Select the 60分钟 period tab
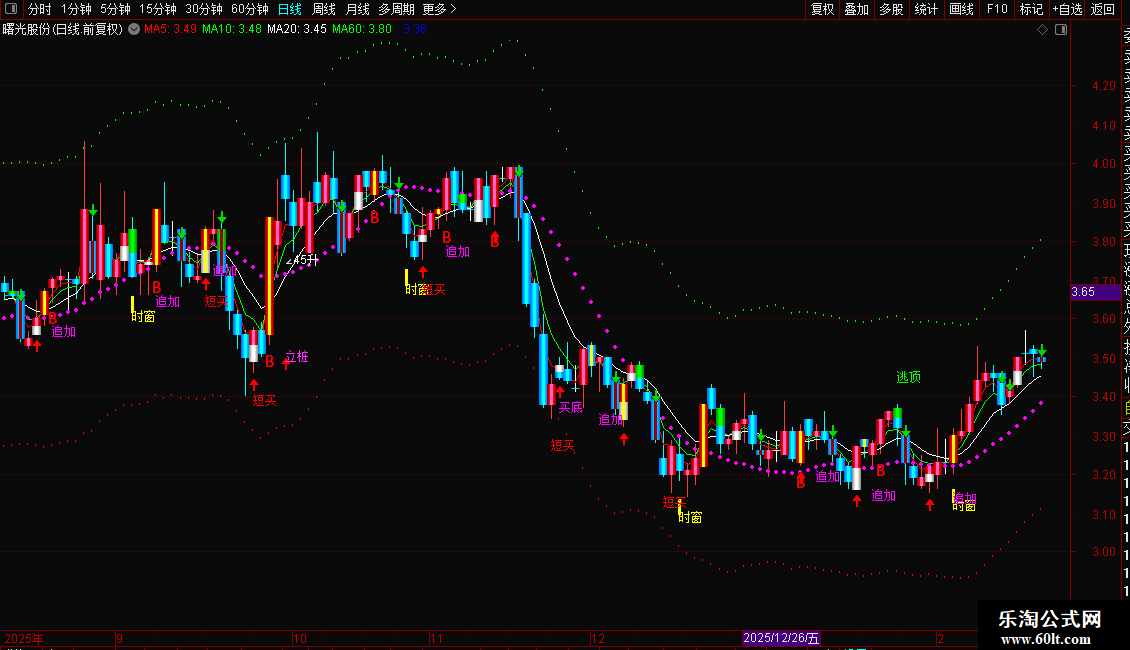The height and width of the screenshot is (650, 1130). 250,9
